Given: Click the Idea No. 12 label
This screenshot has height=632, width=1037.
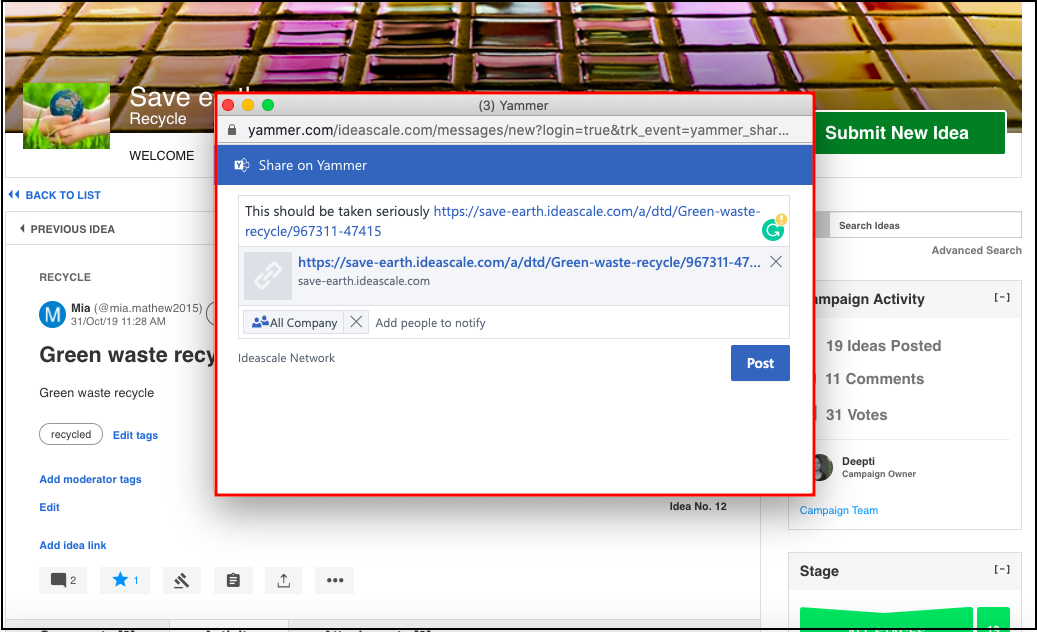Looking at the screenshot, I should coord(698,506).
